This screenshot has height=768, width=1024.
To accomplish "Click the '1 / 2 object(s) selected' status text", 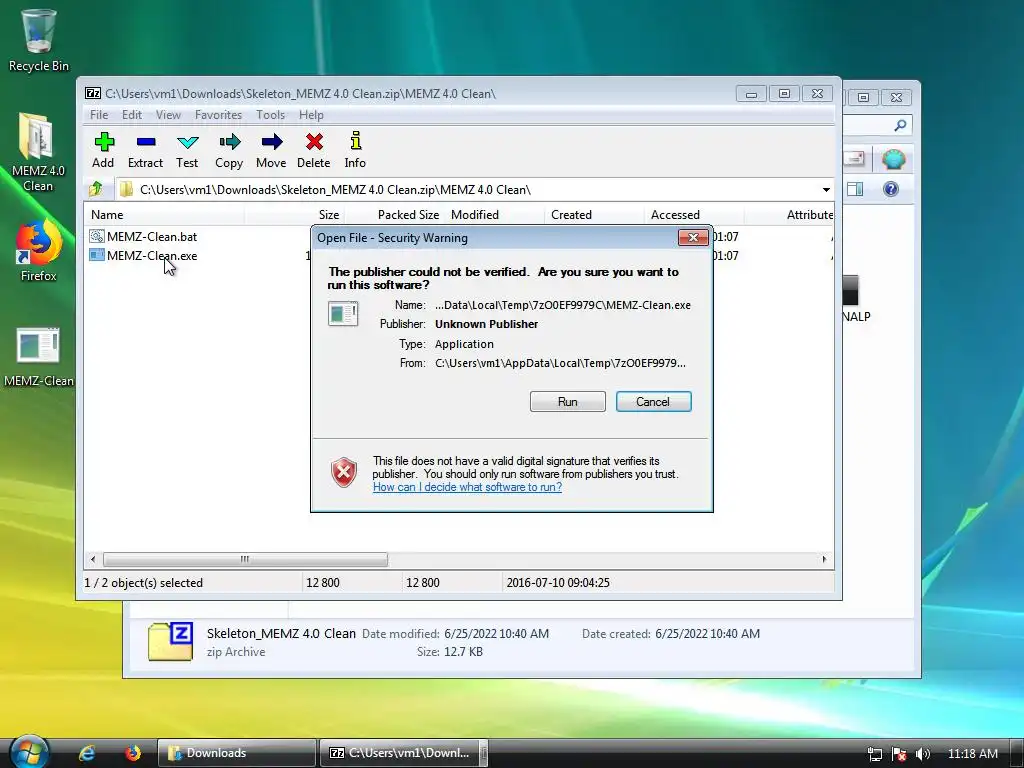I will tap(144, 583).
